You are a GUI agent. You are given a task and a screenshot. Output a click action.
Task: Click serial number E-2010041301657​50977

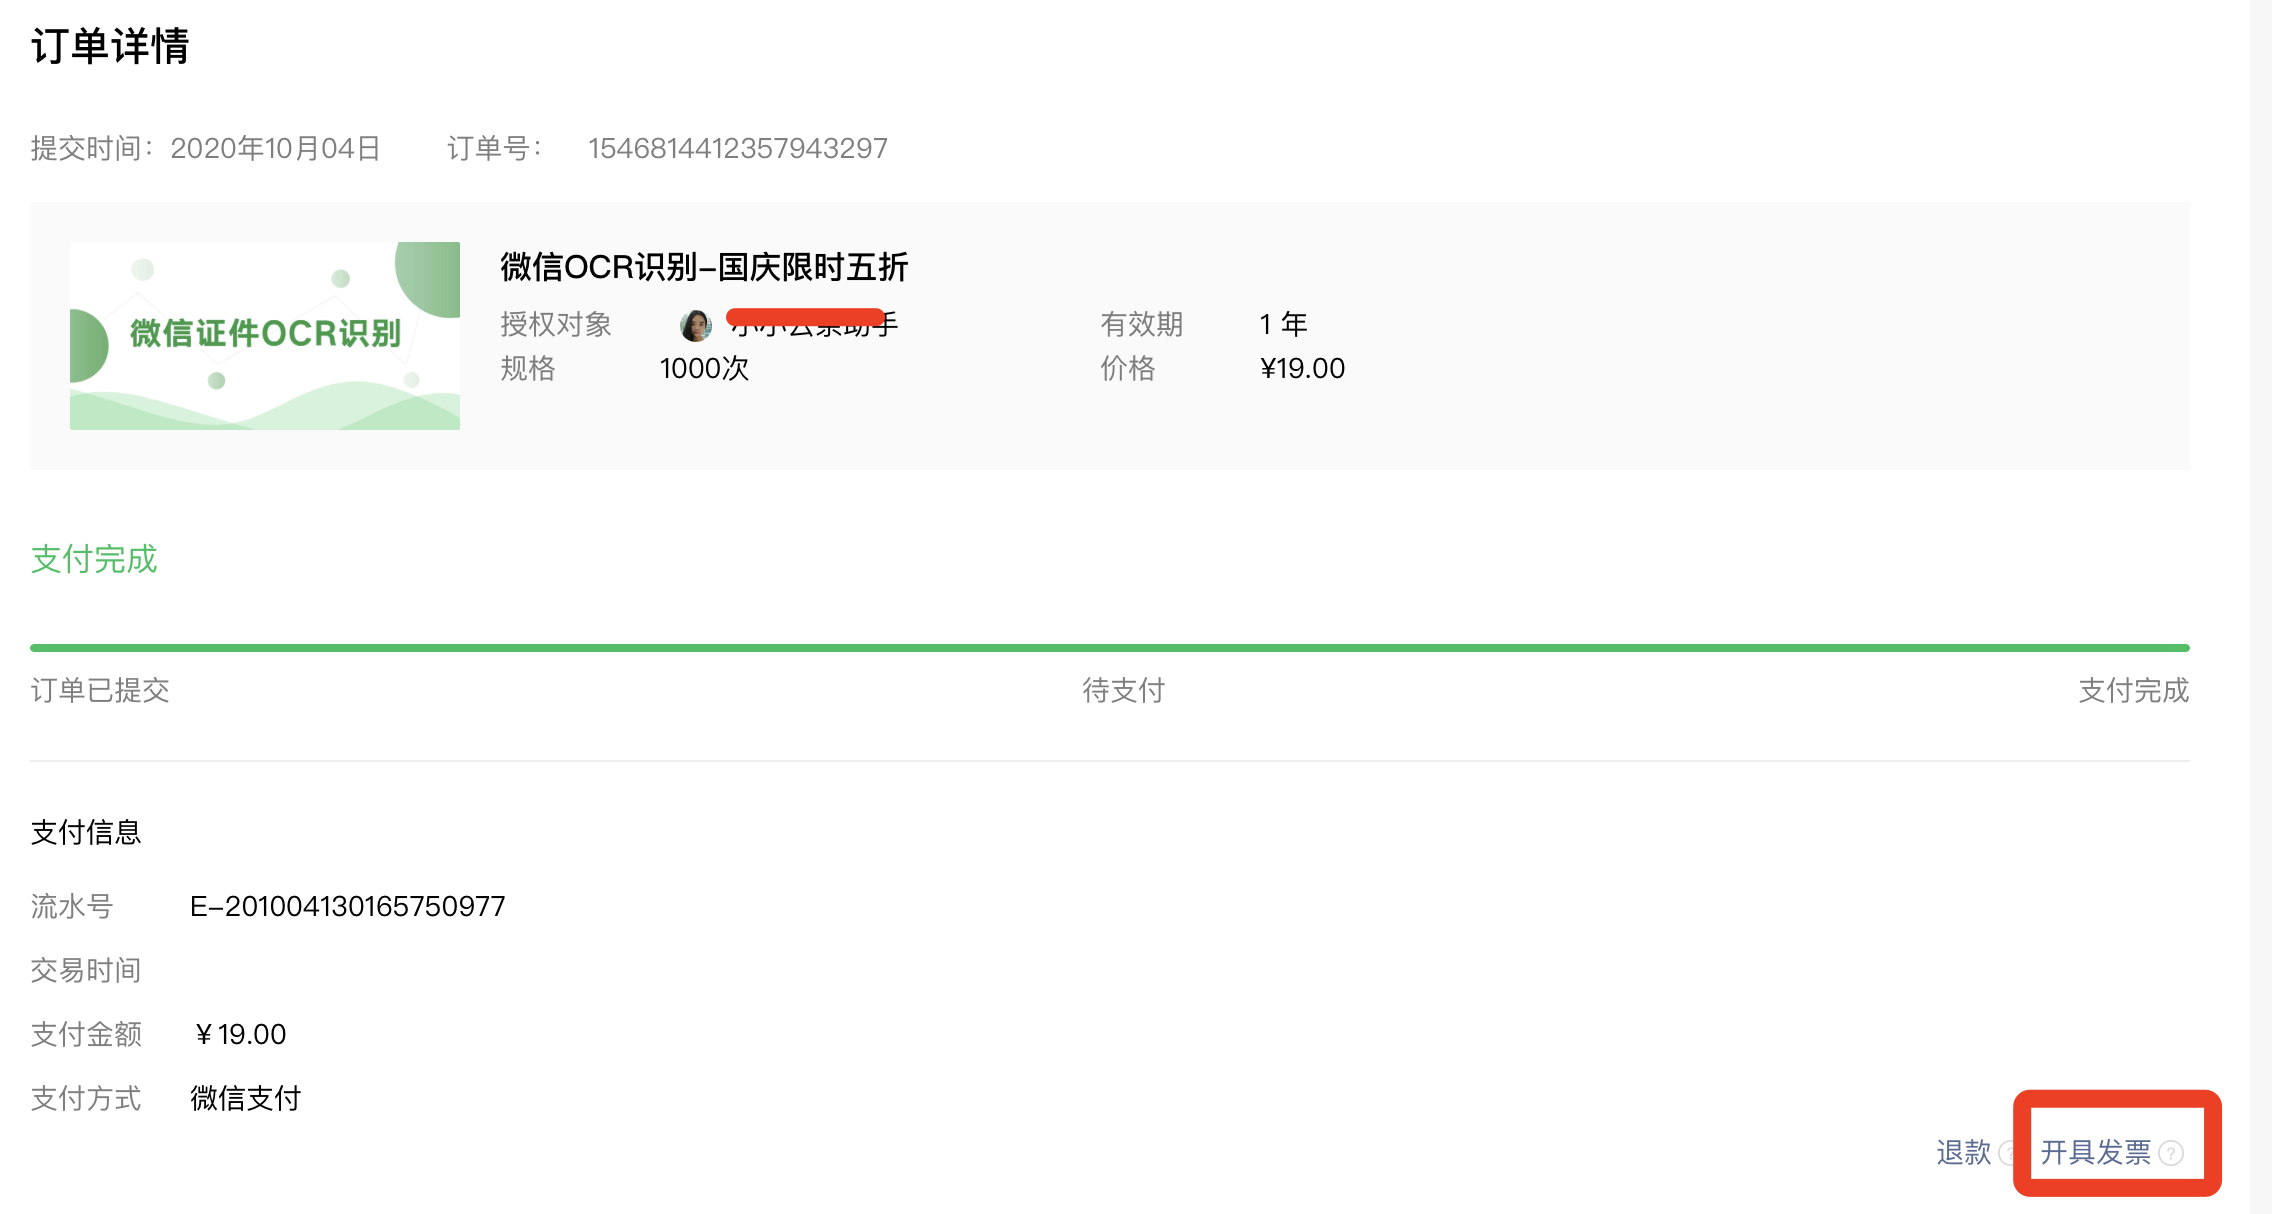(x=347, y=906)
